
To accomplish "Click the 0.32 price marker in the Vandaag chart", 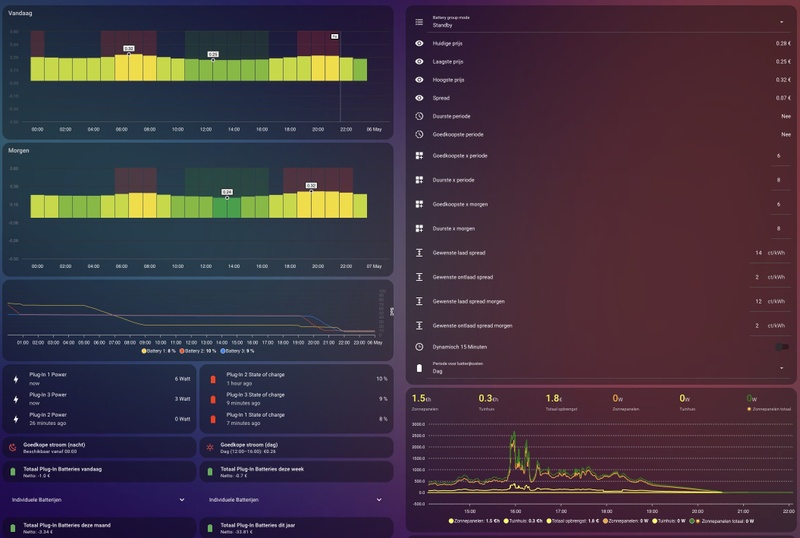I will tap(129, 48).
